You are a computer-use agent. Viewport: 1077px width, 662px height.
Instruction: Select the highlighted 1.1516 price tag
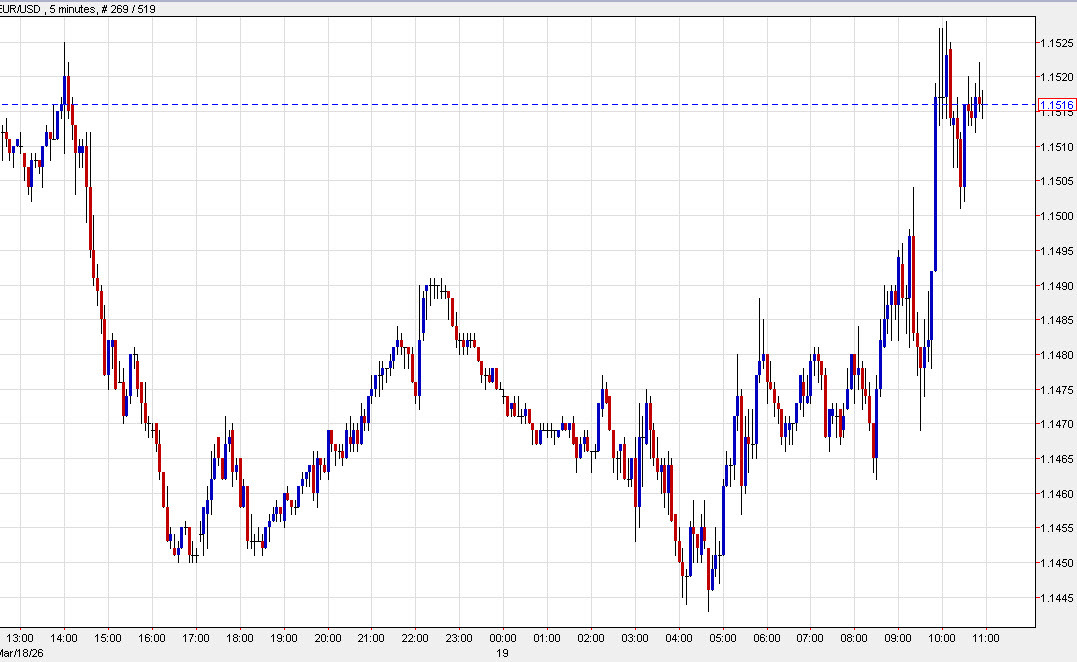[1055, 104]
